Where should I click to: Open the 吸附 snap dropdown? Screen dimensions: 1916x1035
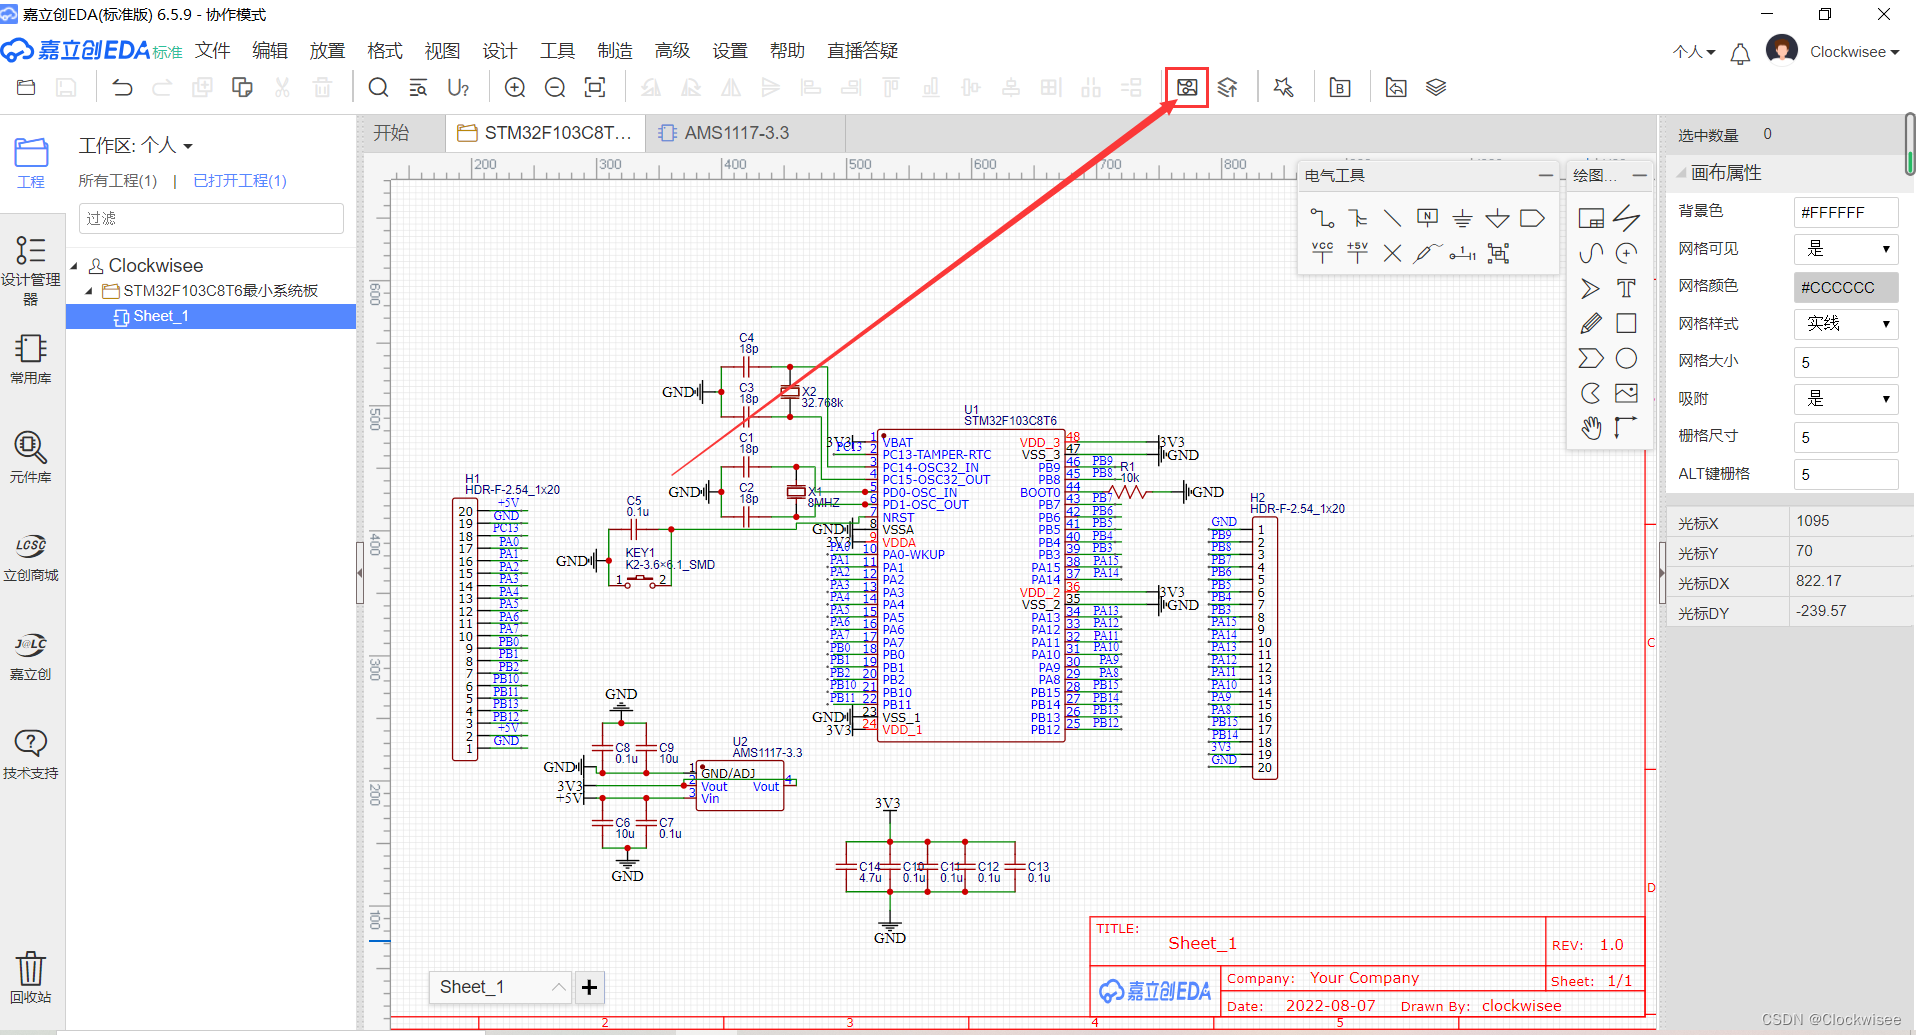(1846, 399)
